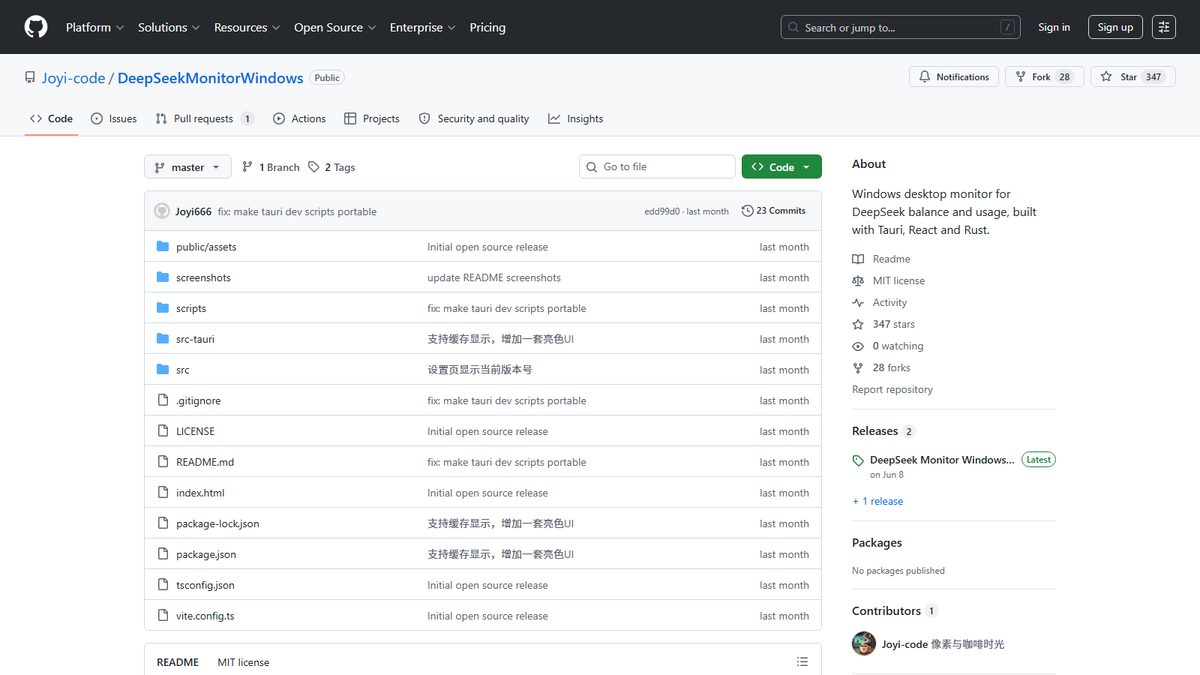
Task: Open the Joyi-code owner profile link
Action: [x=73, y=77]
